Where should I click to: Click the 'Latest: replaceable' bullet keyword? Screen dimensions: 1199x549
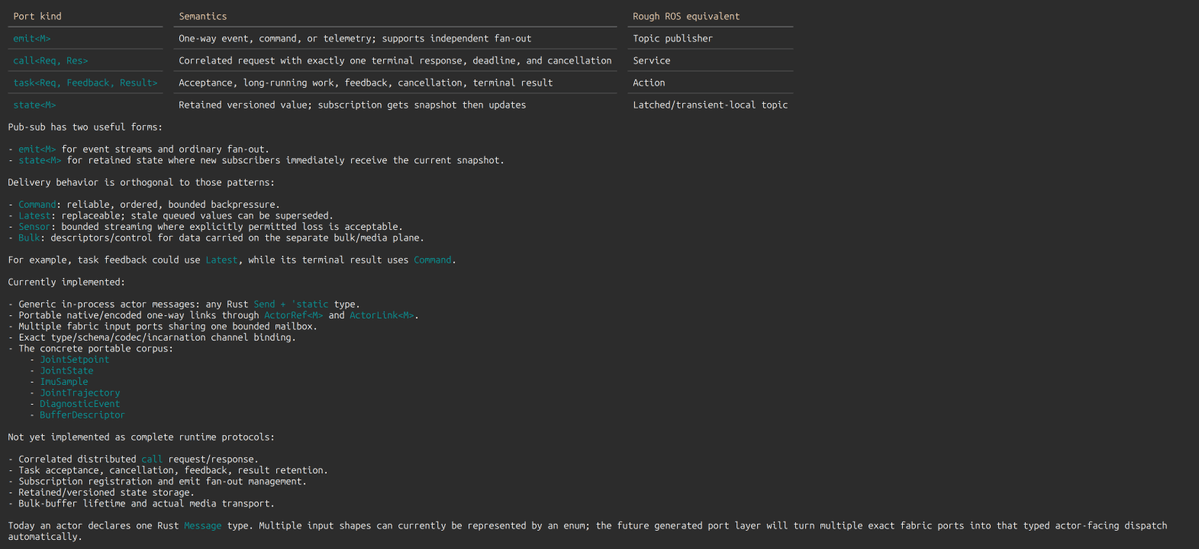[x=34, y=216]
